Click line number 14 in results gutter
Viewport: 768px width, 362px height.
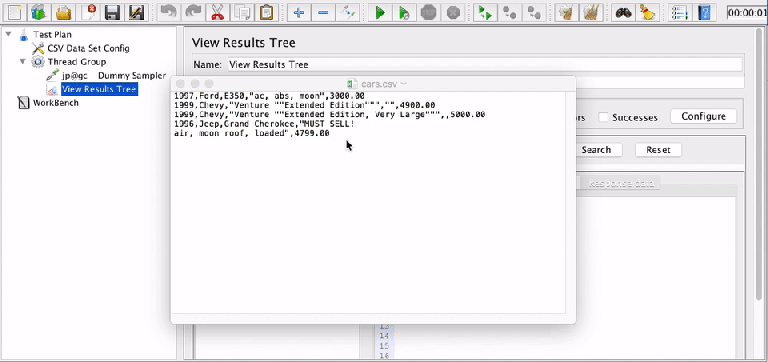pos(384,336)
